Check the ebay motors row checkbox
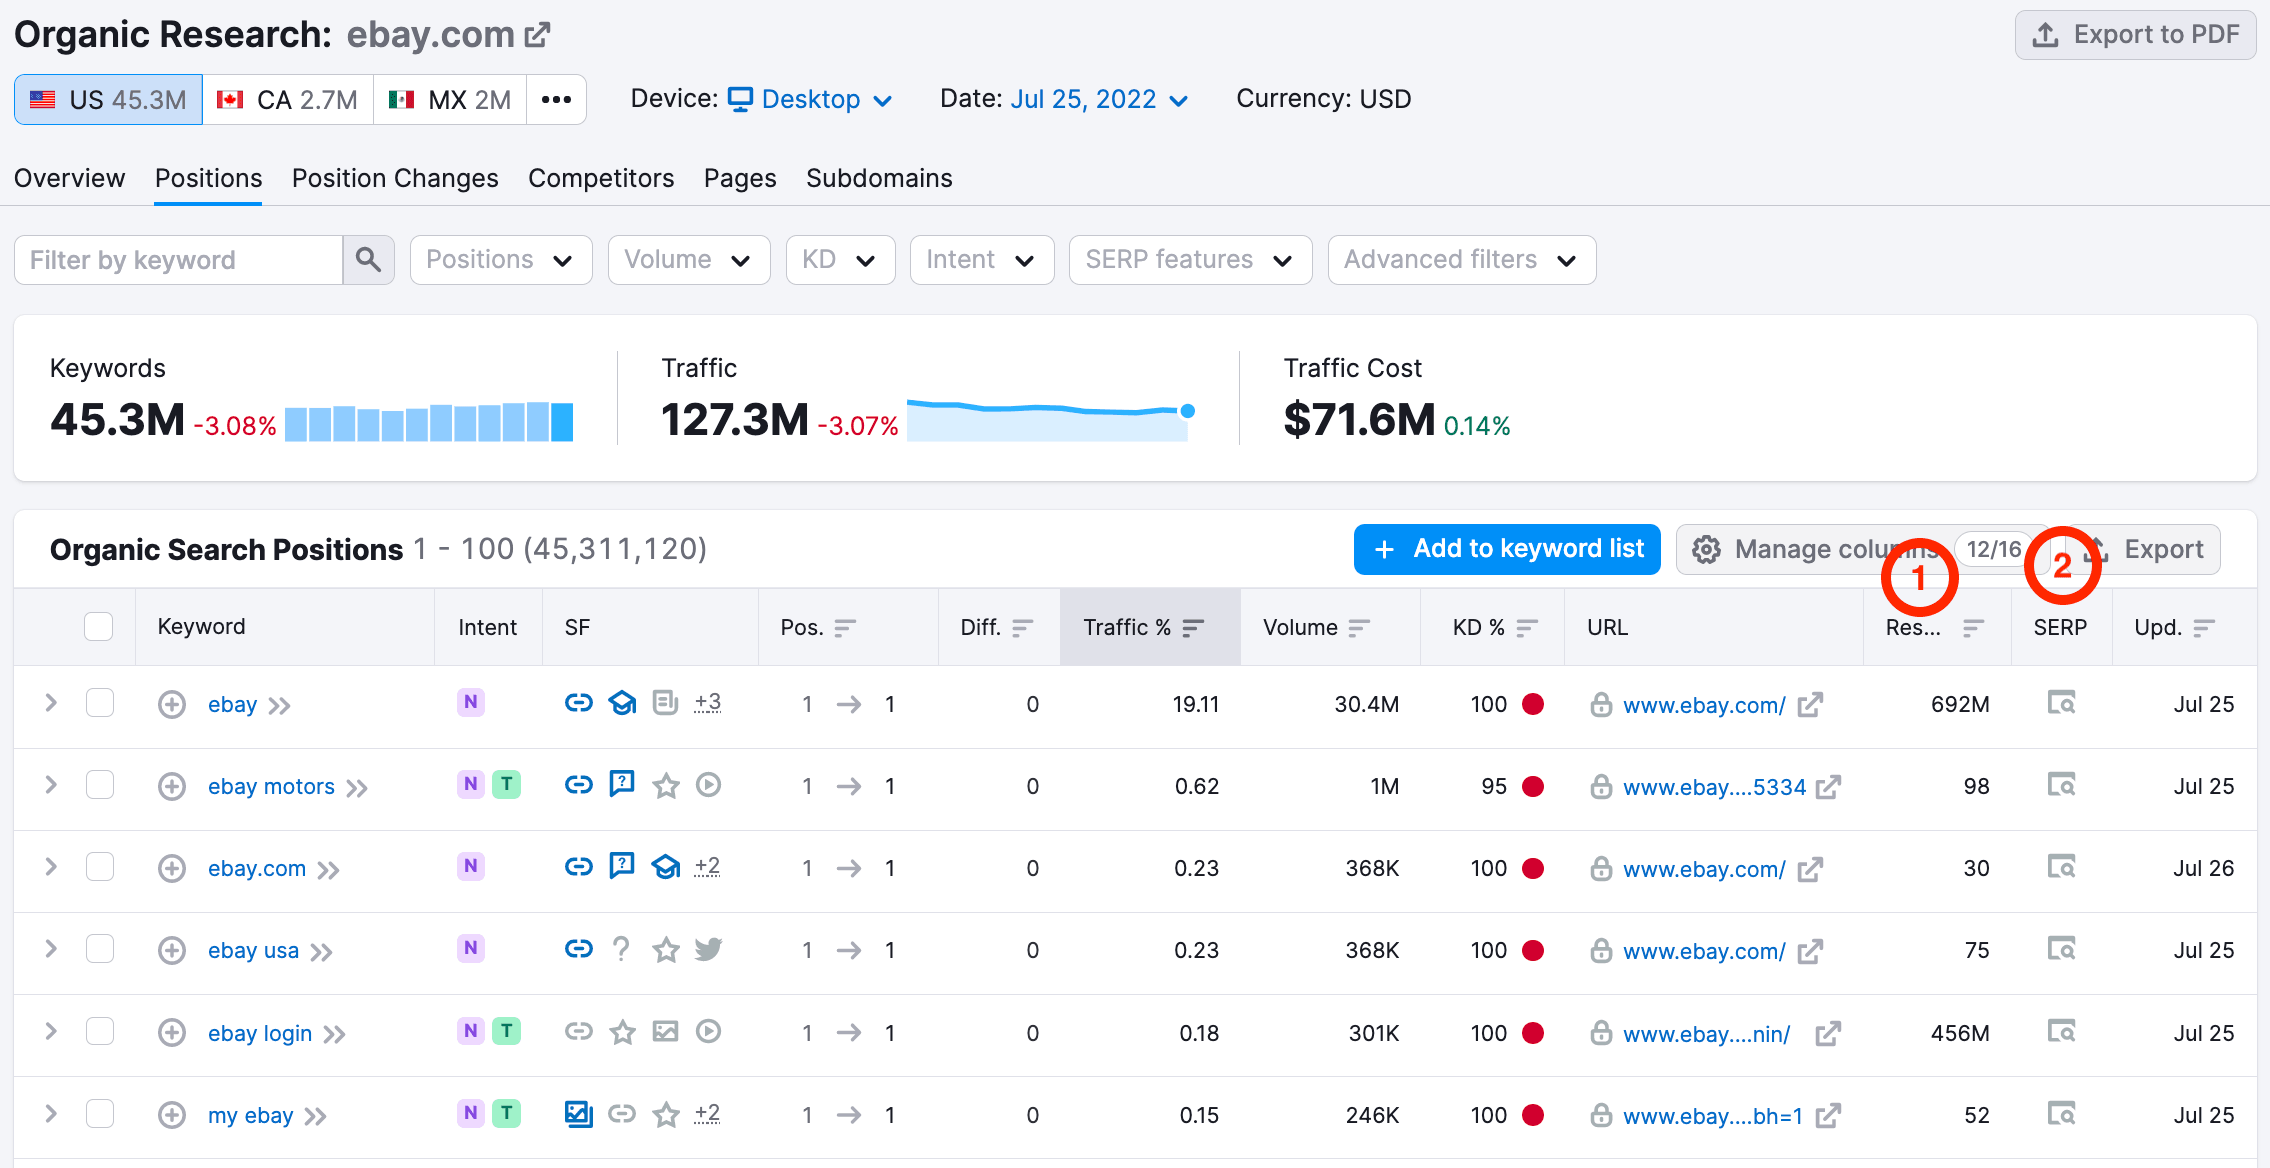Image resolution: width=2270 pixels, height=1168 pixels. (x=99, y=785)
